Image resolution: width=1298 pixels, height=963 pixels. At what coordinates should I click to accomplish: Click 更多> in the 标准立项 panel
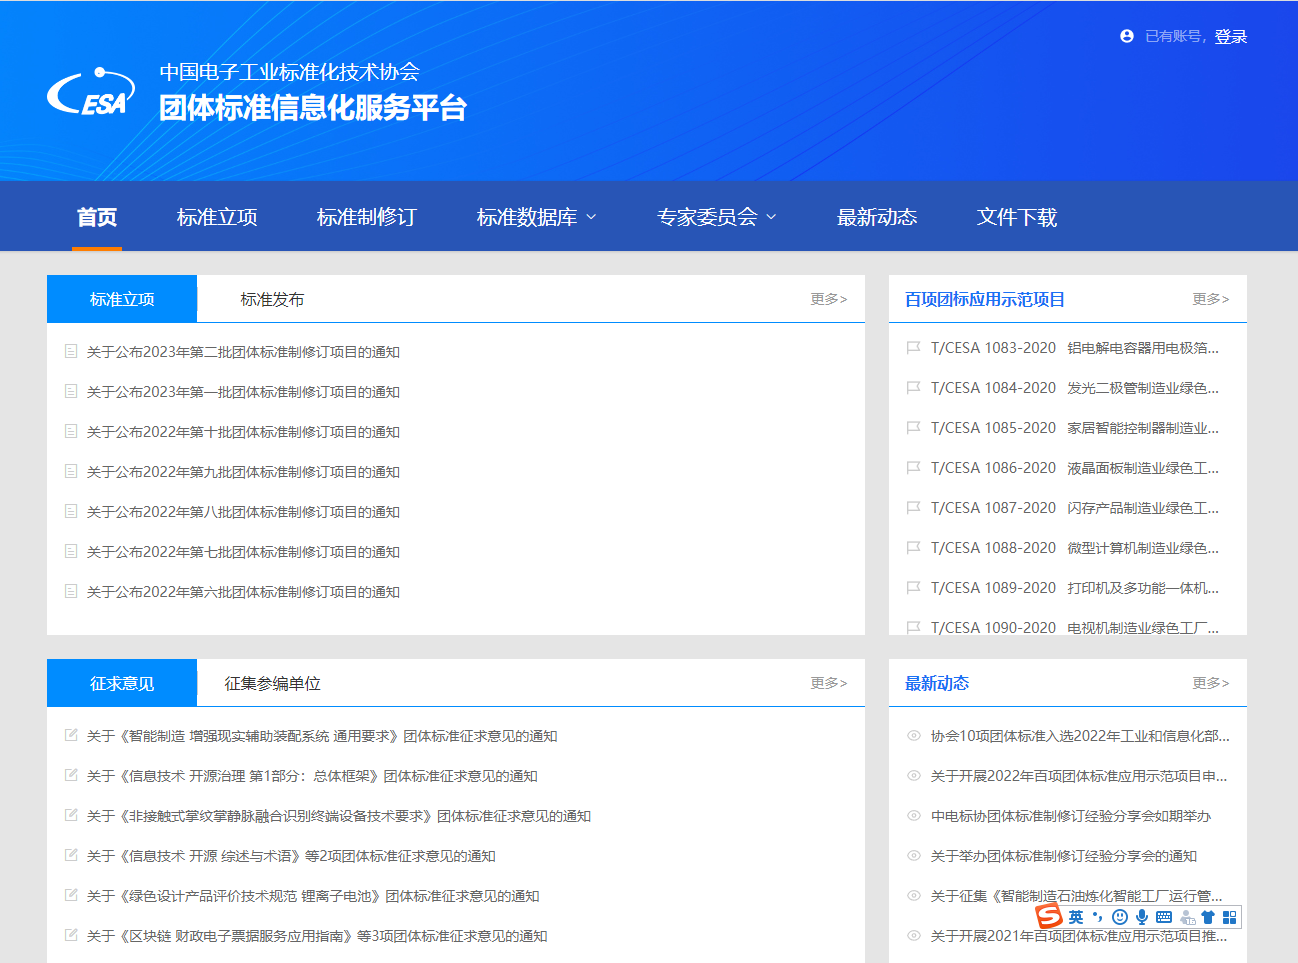point(829,299)
